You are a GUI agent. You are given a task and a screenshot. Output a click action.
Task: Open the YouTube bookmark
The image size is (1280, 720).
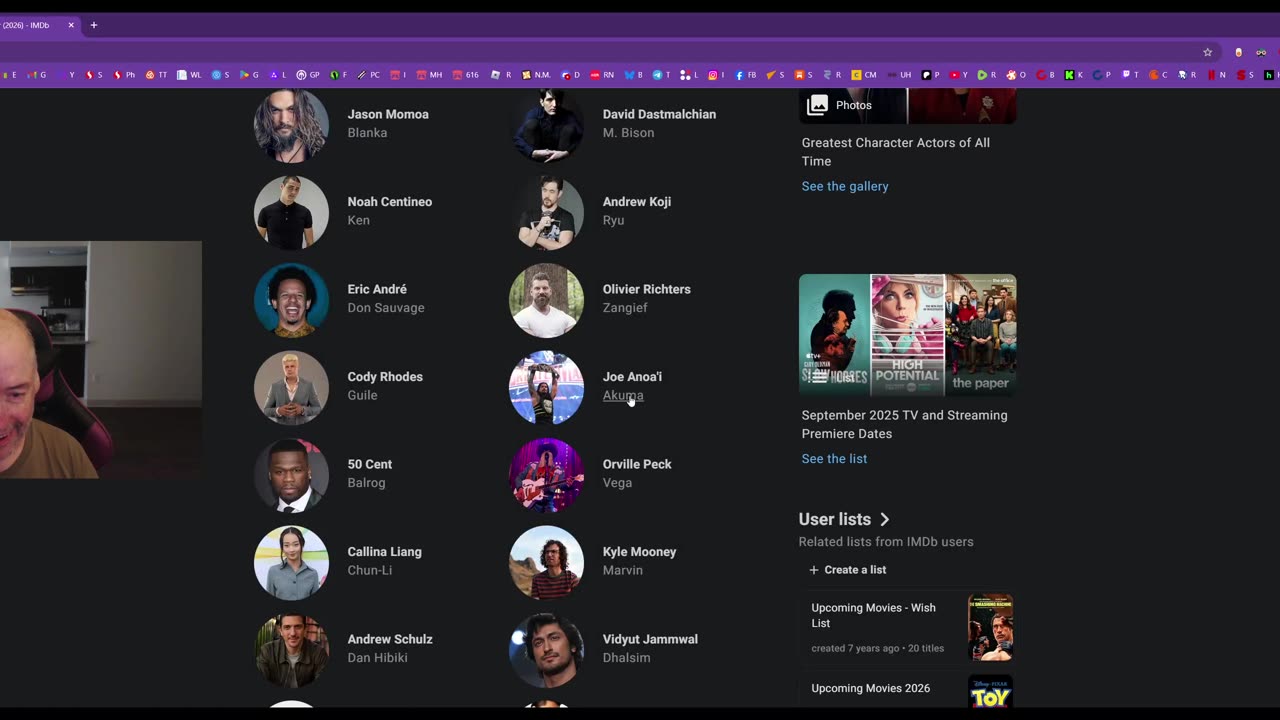pos(958,75)
